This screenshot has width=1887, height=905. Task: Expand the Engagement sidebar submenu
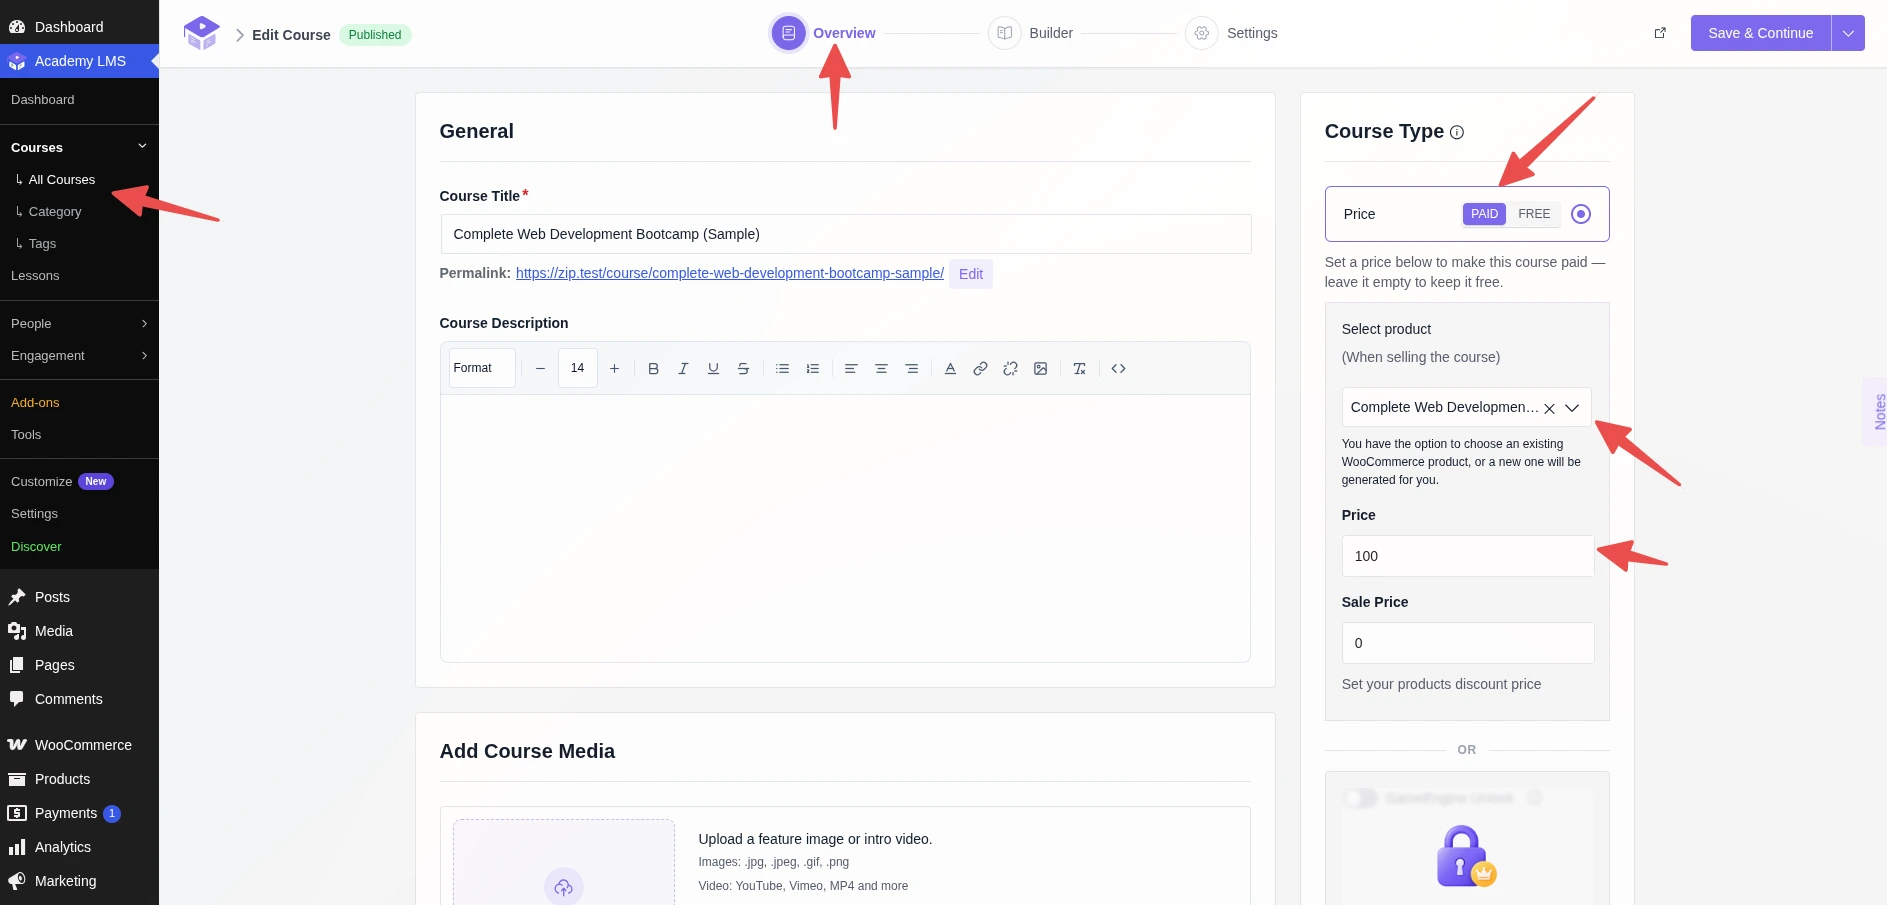tap(144, 356)
